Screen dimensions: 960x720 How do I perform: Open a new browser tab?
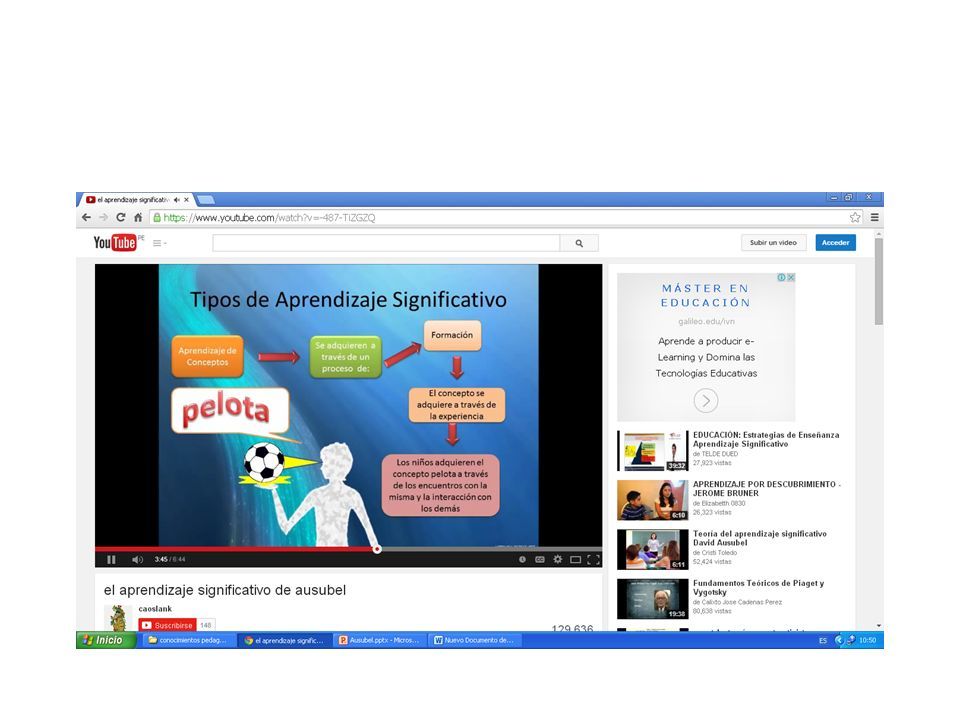(206, 200)
